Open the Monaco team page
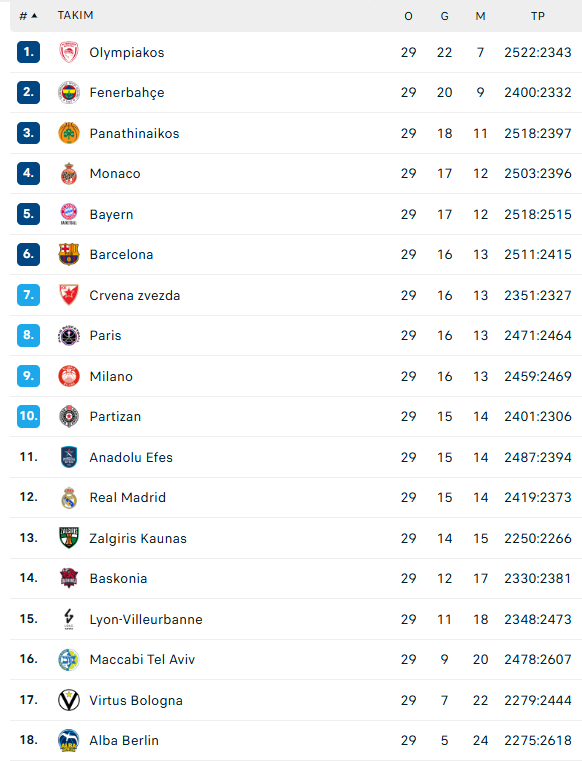This screenshot has height=761, width=582. pyautogui.click(x=115, y=173)
